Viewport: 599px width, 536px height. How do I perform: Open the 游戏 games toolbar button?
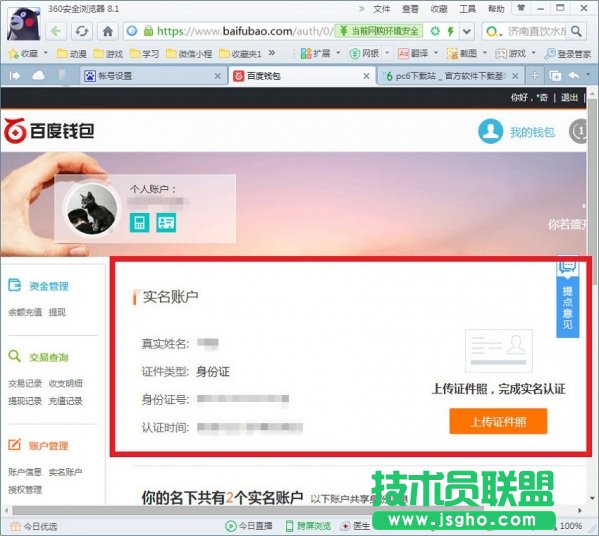point(511,53)
